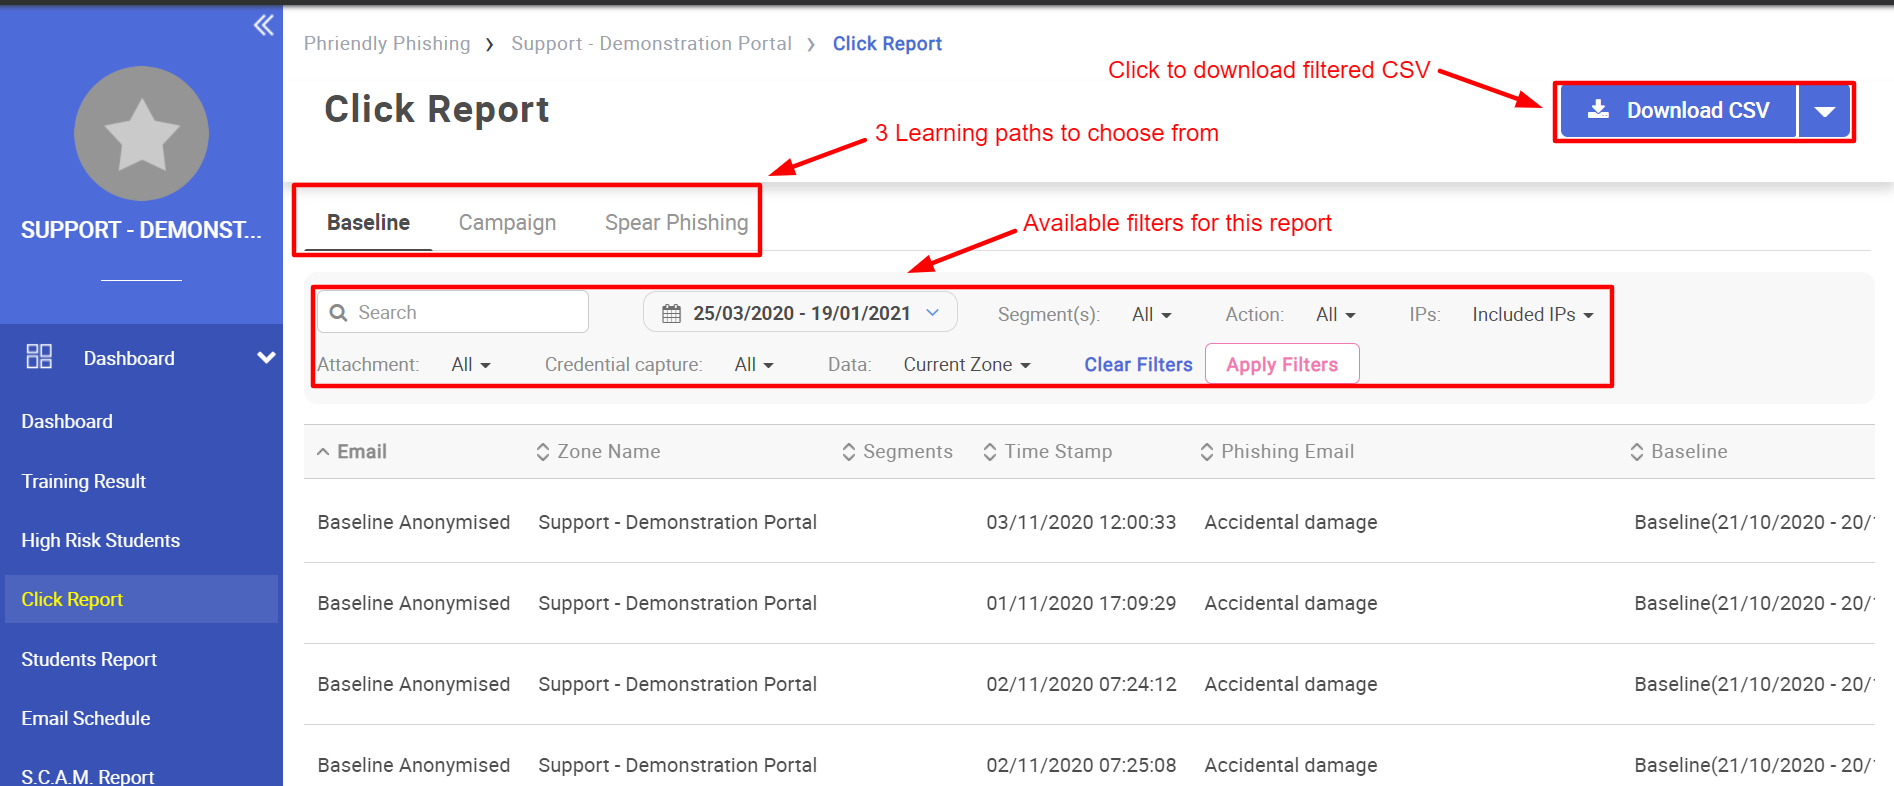1894x786 pixels.
Task: Click the Click Report breadcrumb
Action: point(887,43)
